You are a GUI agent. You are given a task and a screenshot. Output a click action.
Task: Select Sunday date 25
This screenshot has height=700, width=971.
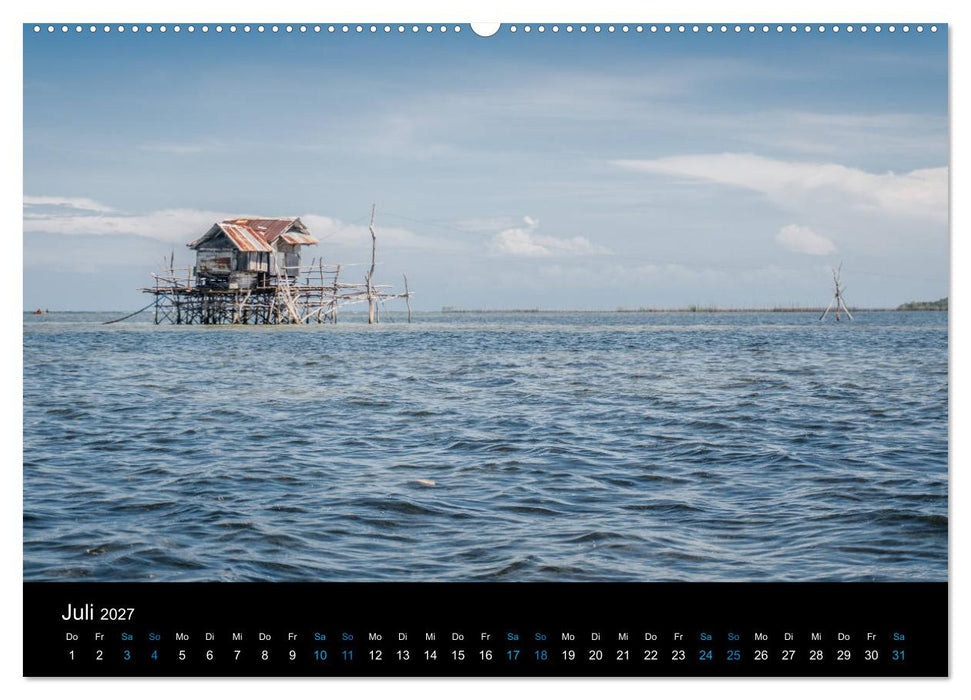[733, 655]
